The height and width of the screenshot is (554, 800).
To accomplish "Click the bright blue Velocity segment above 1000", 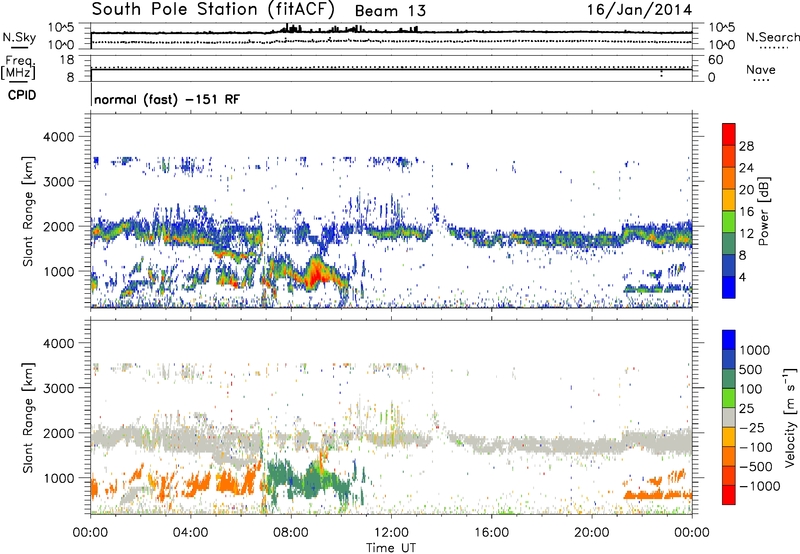I will 729,340.
